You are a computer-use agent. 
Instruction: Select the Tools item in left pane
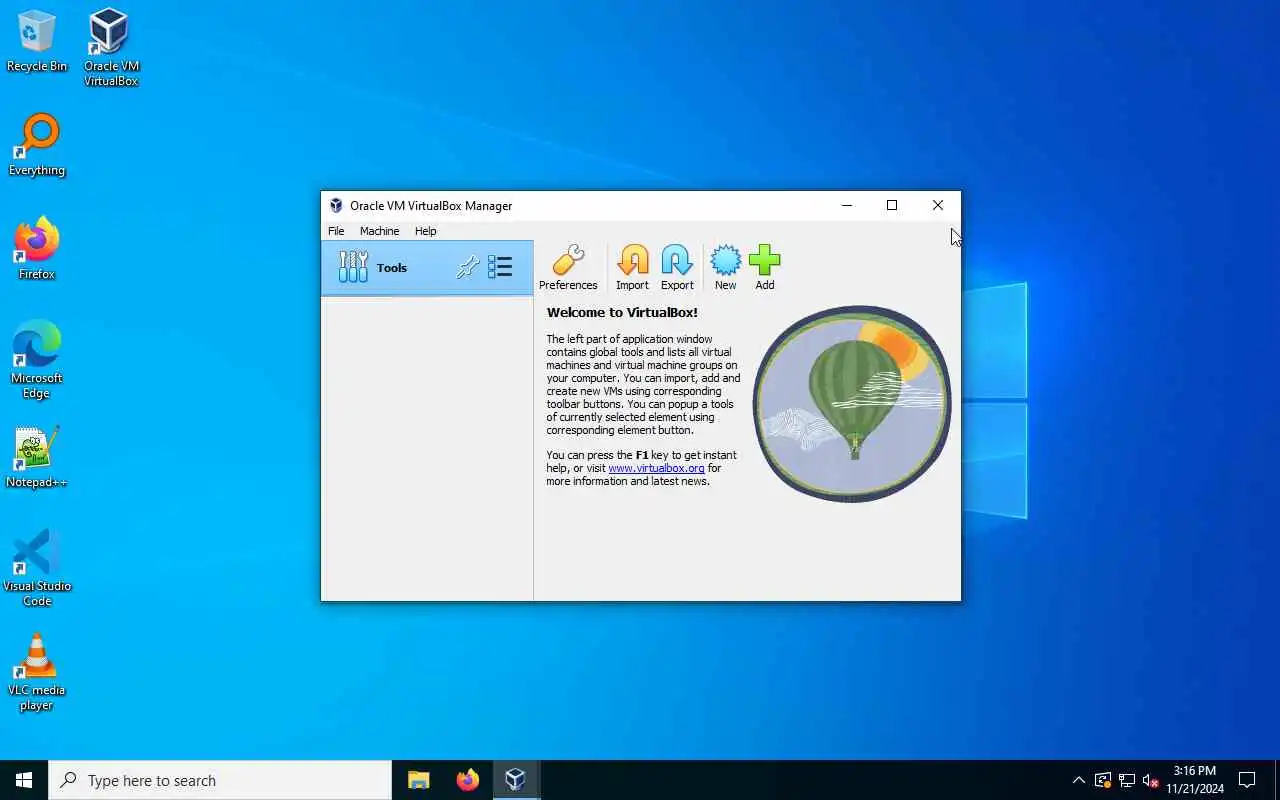(427, 267)
